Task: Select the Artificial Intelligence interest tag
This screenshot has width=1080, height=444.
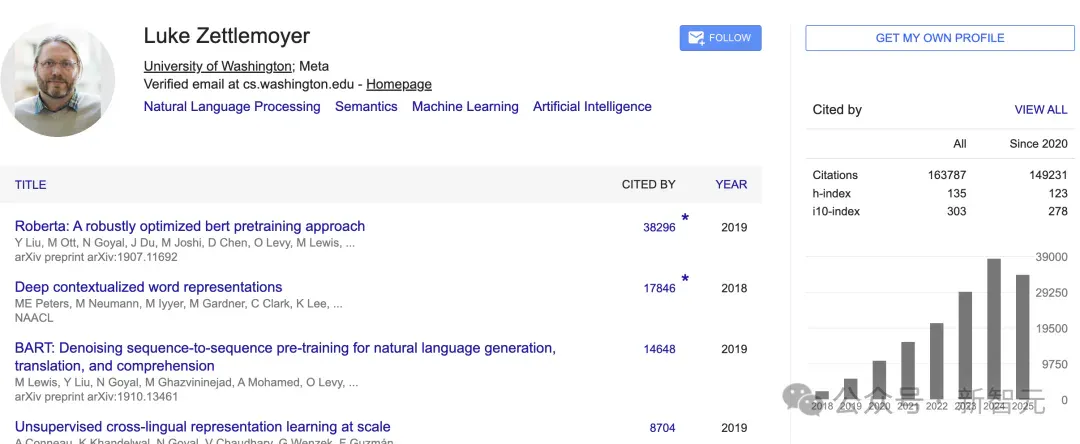Action: click(592, 107)
